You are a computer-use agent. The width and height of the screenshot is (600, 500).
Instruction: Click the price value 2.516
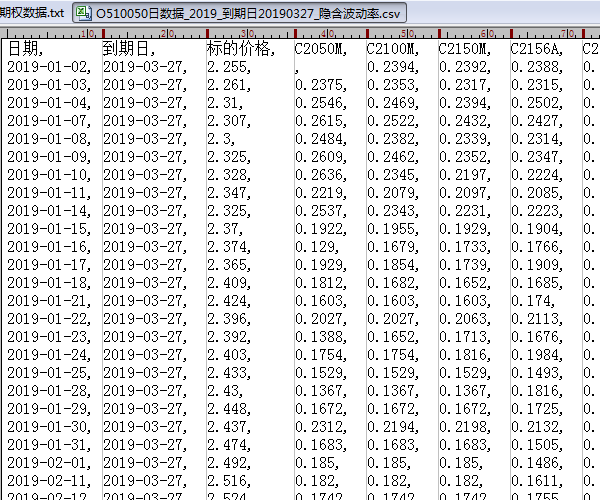point(229,481)
